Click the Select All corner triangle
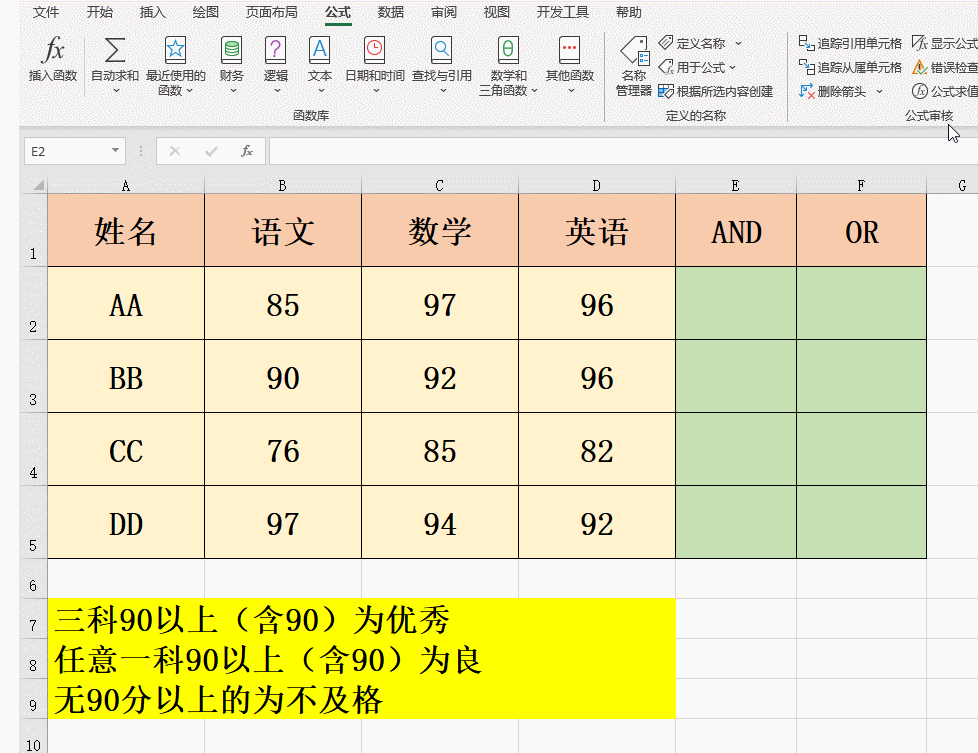Viewport: 978px width, 753px height. click(x=39, y=185)
